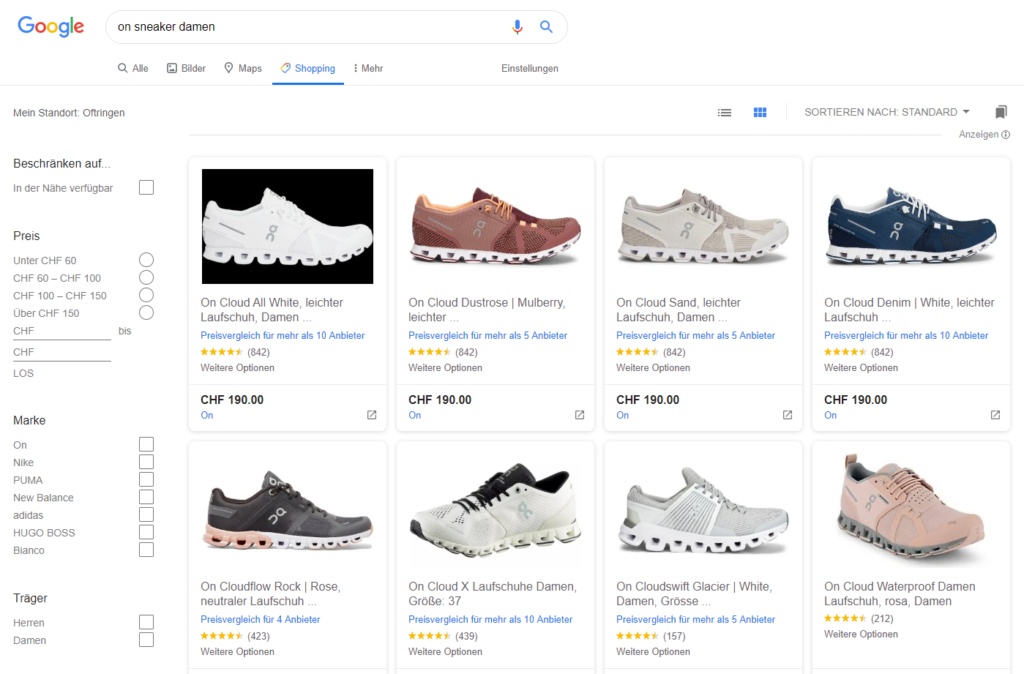Check the adidas brand filter
The width and height of the screenshot is (1024, 674).
(146, 515)
